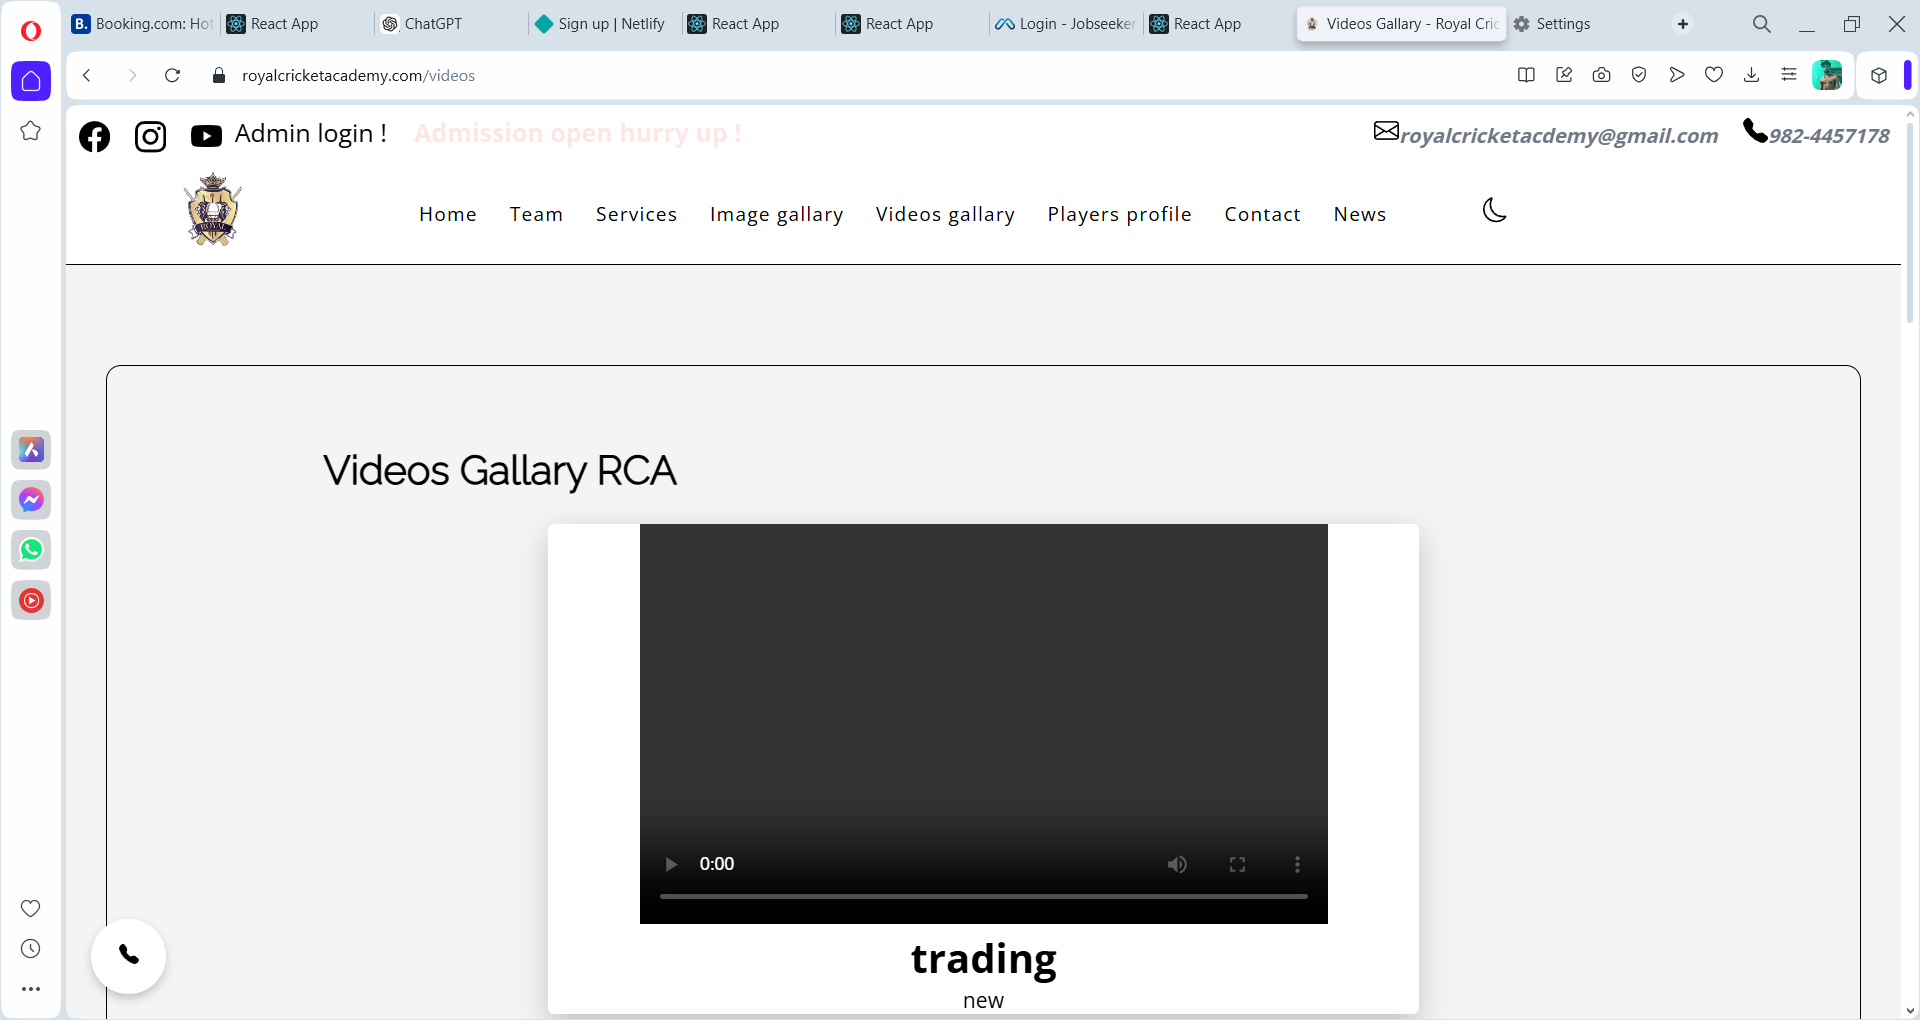Click the video progress bar
The height and width of the screenshot is (1020, 1920).
(x=983, y=896)
